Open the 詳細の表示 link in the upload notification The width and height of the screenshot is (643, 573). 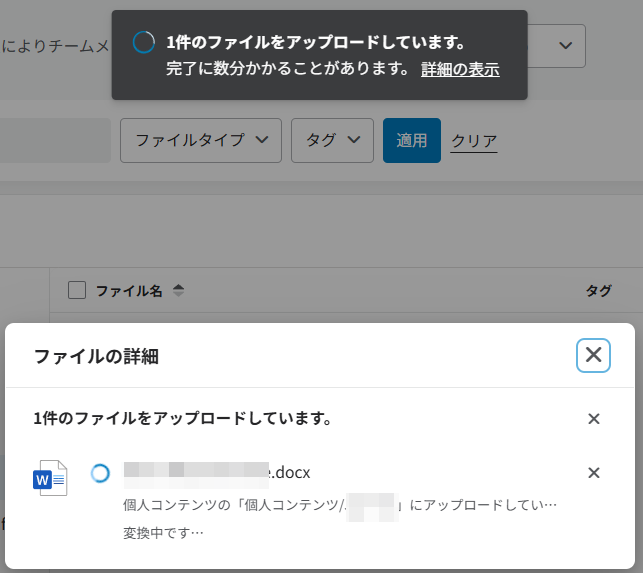pyautogui.click(x=460, y=69)
